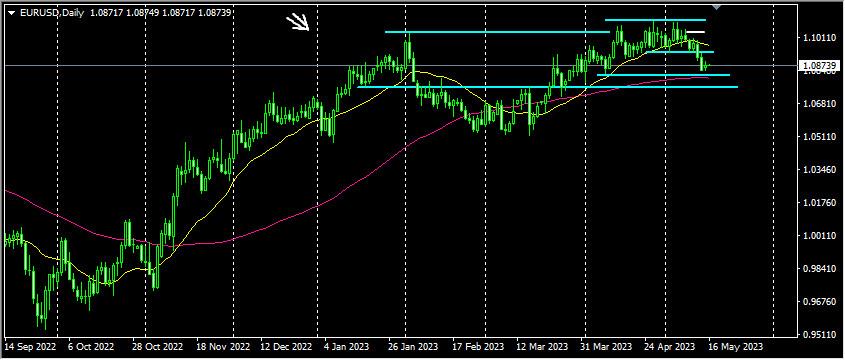Select the cyan line above the January peak
Image resolution: width=845 pixels, height=360 pixels.
tap(497, 32)
